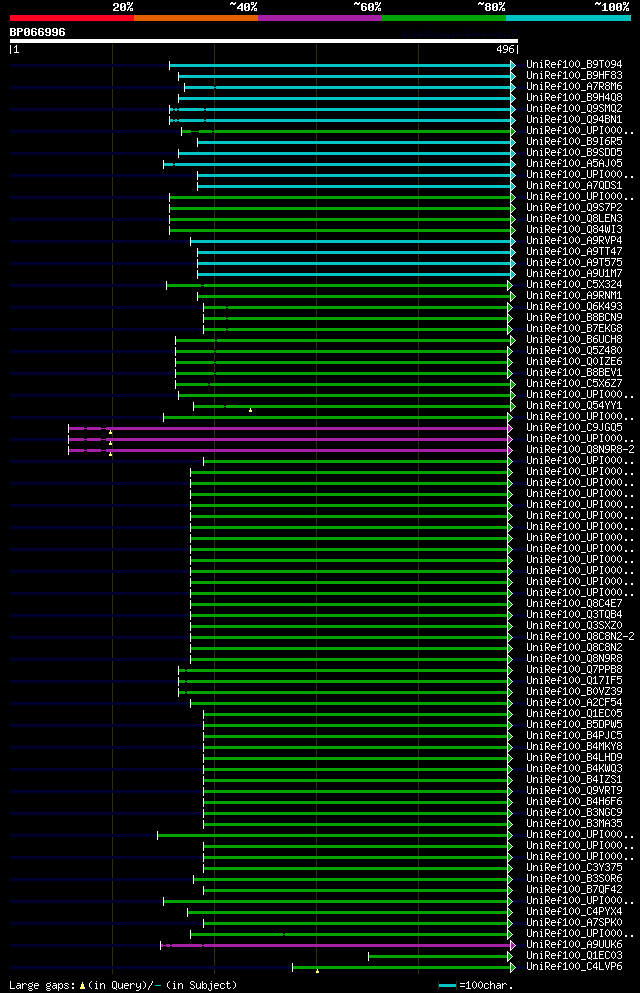Click the arrowhead ending the UniRef100_Q54YY1 alignment
Screen dimensions: 640x993
pos(513,406)
